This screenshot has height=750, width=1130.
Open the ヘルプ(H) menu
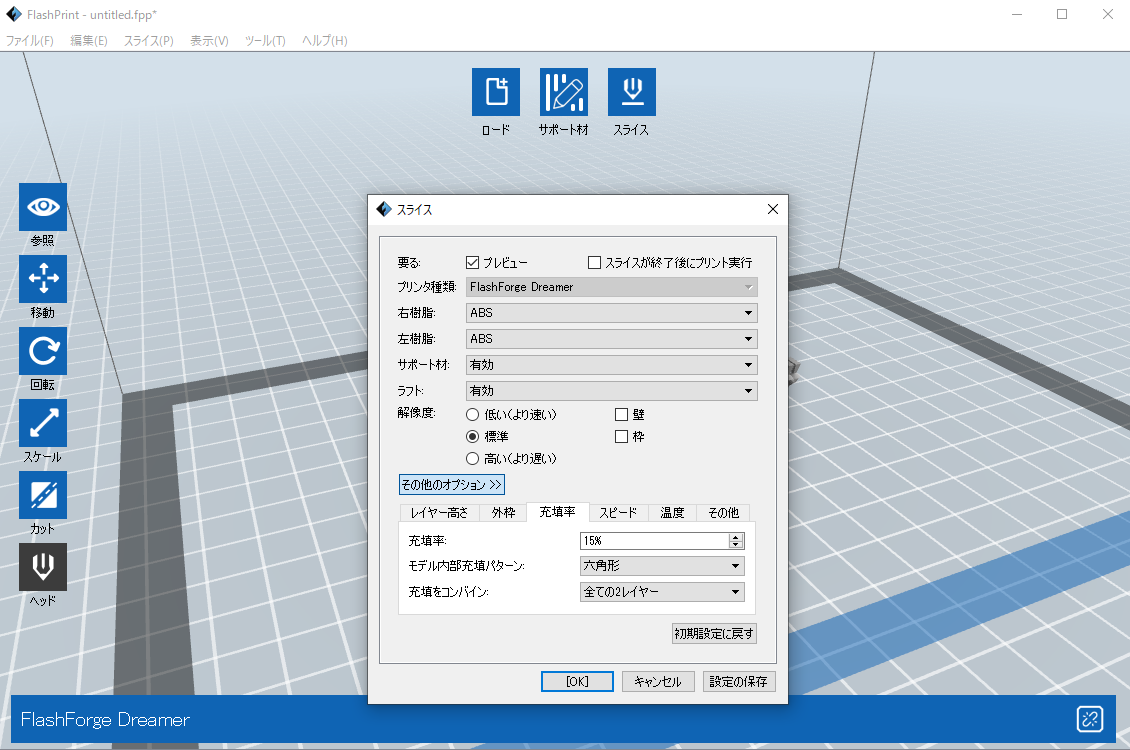324,40
